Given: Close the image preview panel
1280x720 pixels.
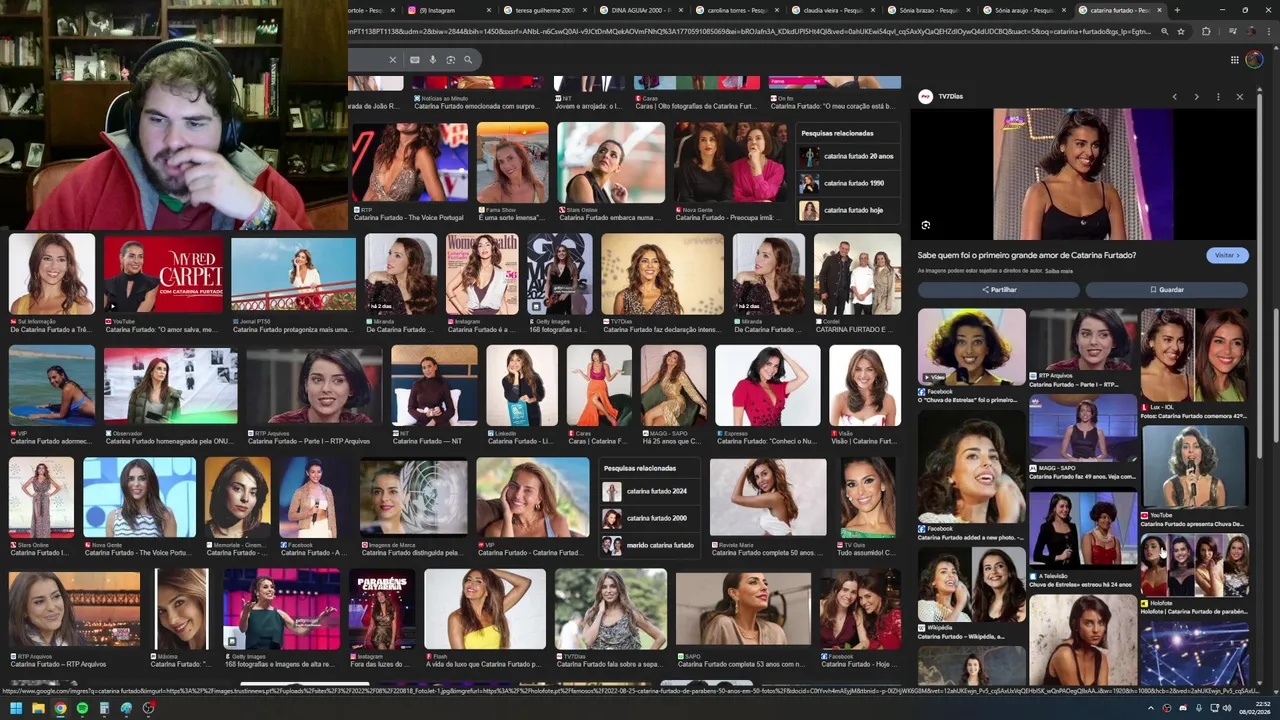Looking at the screenshot, I should tap(1240, 97).
